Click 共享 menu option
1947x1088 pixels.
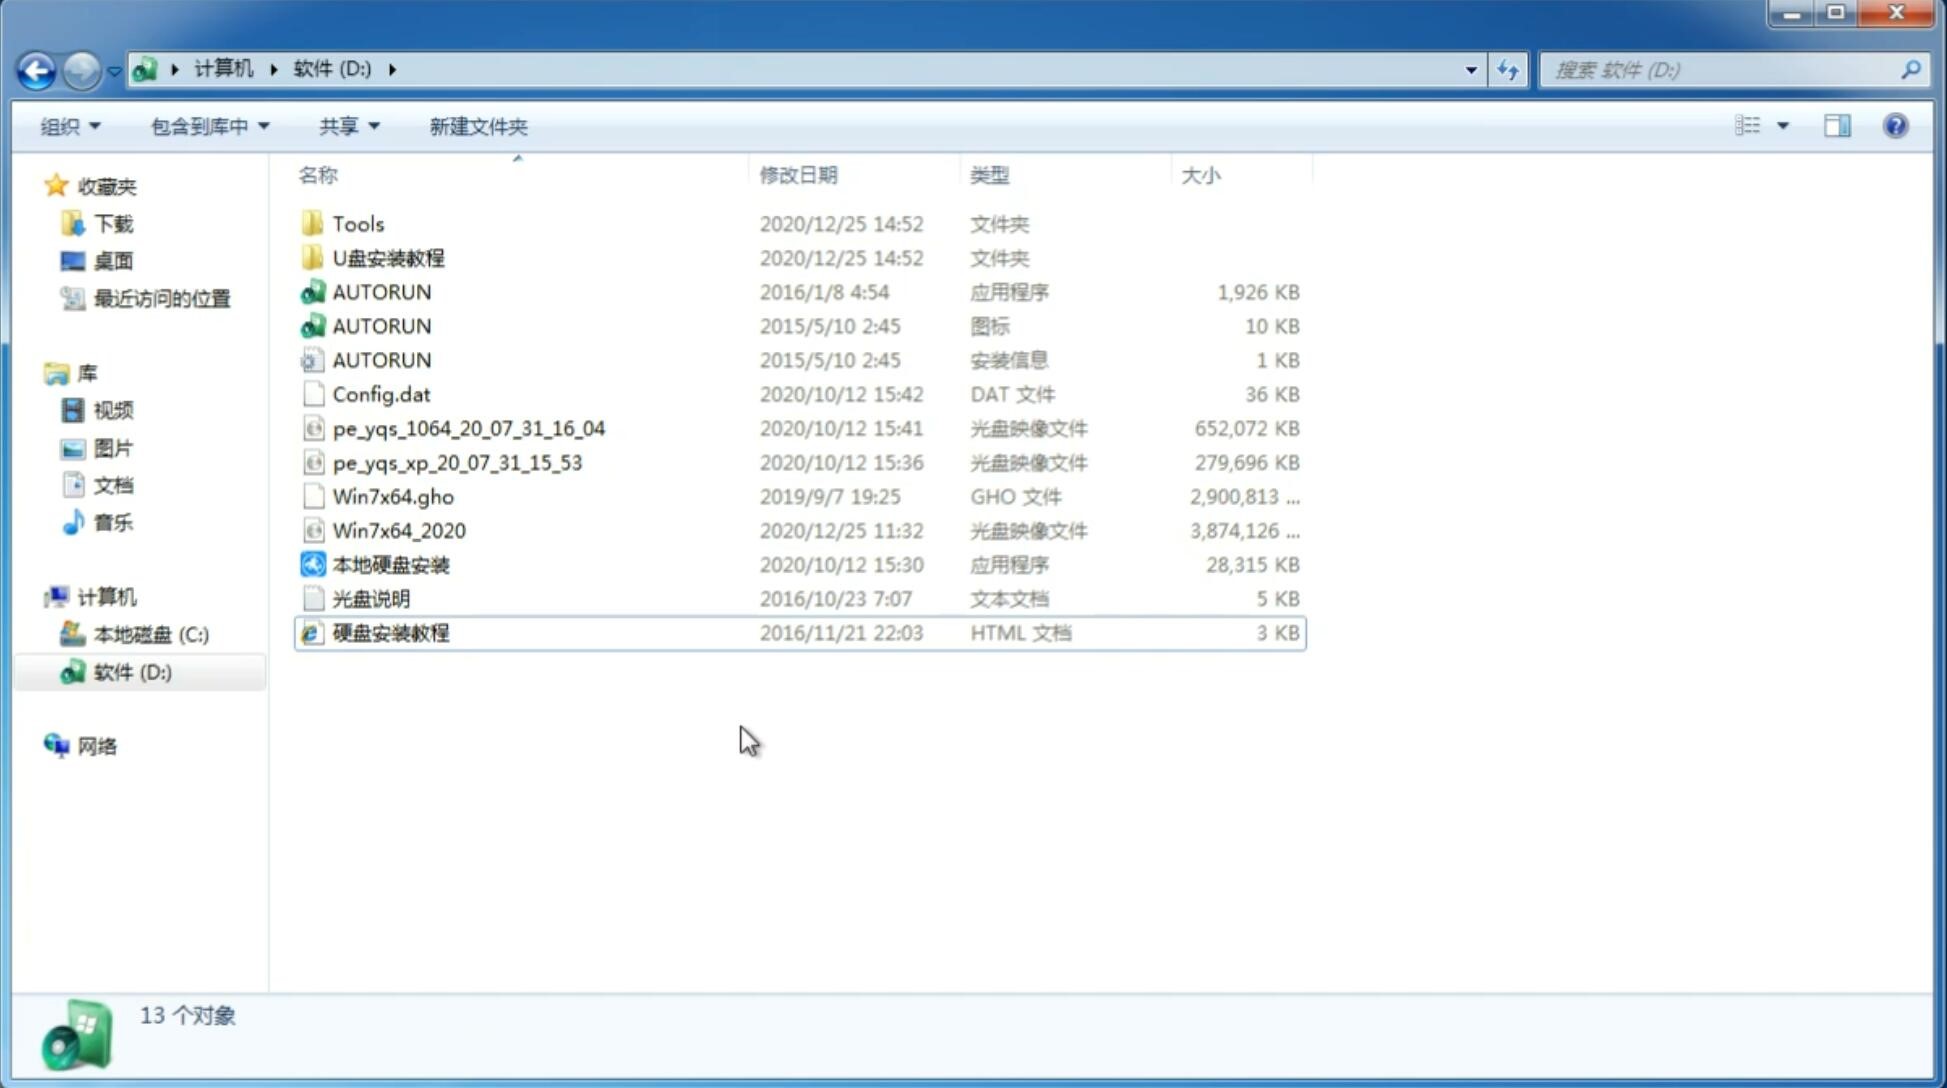click(x=344, y=126)
